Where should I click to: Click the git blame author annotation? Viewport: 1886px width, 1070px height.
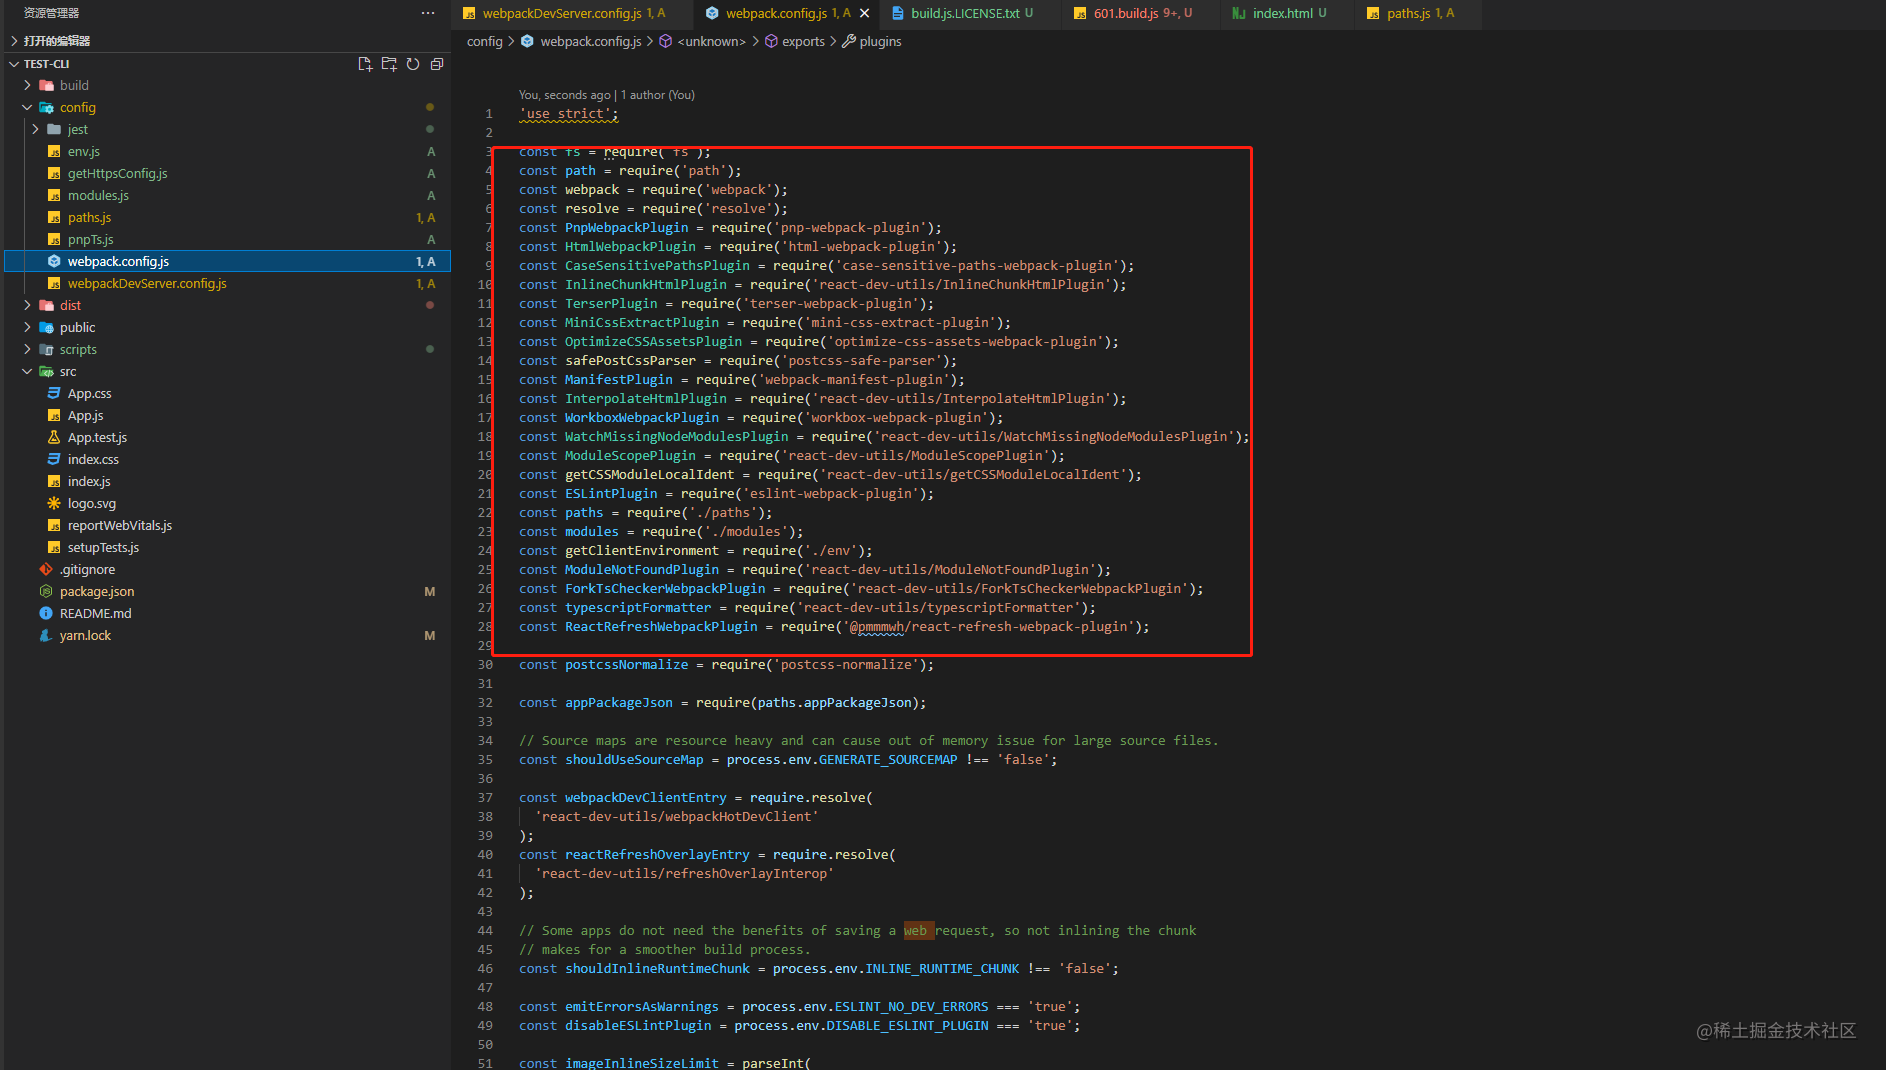coord(606,95)
